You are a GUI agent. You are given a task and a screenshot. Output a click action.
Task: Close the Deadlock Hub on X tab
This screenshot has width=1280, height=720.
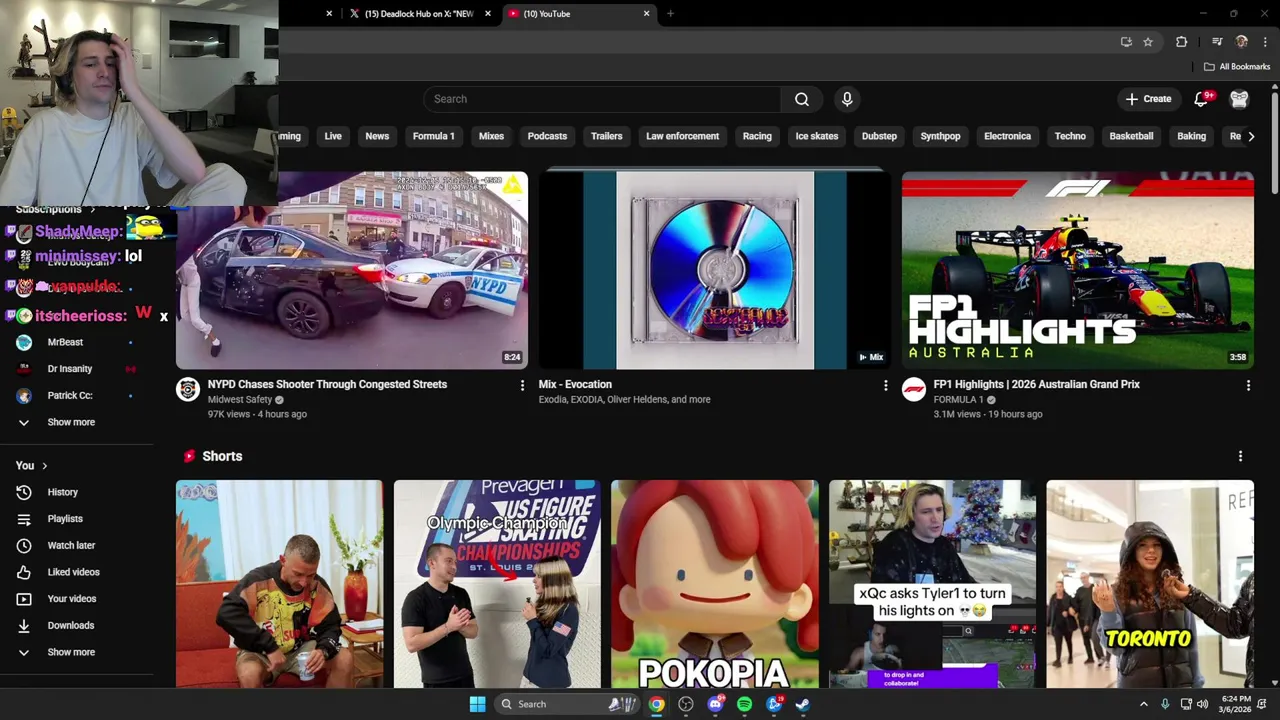488,14
